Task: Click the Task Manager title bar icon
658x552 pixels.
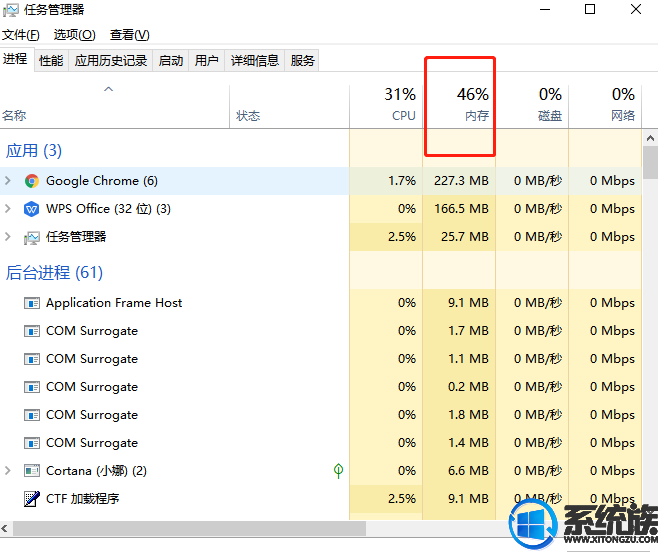Action: pos(11,10)
